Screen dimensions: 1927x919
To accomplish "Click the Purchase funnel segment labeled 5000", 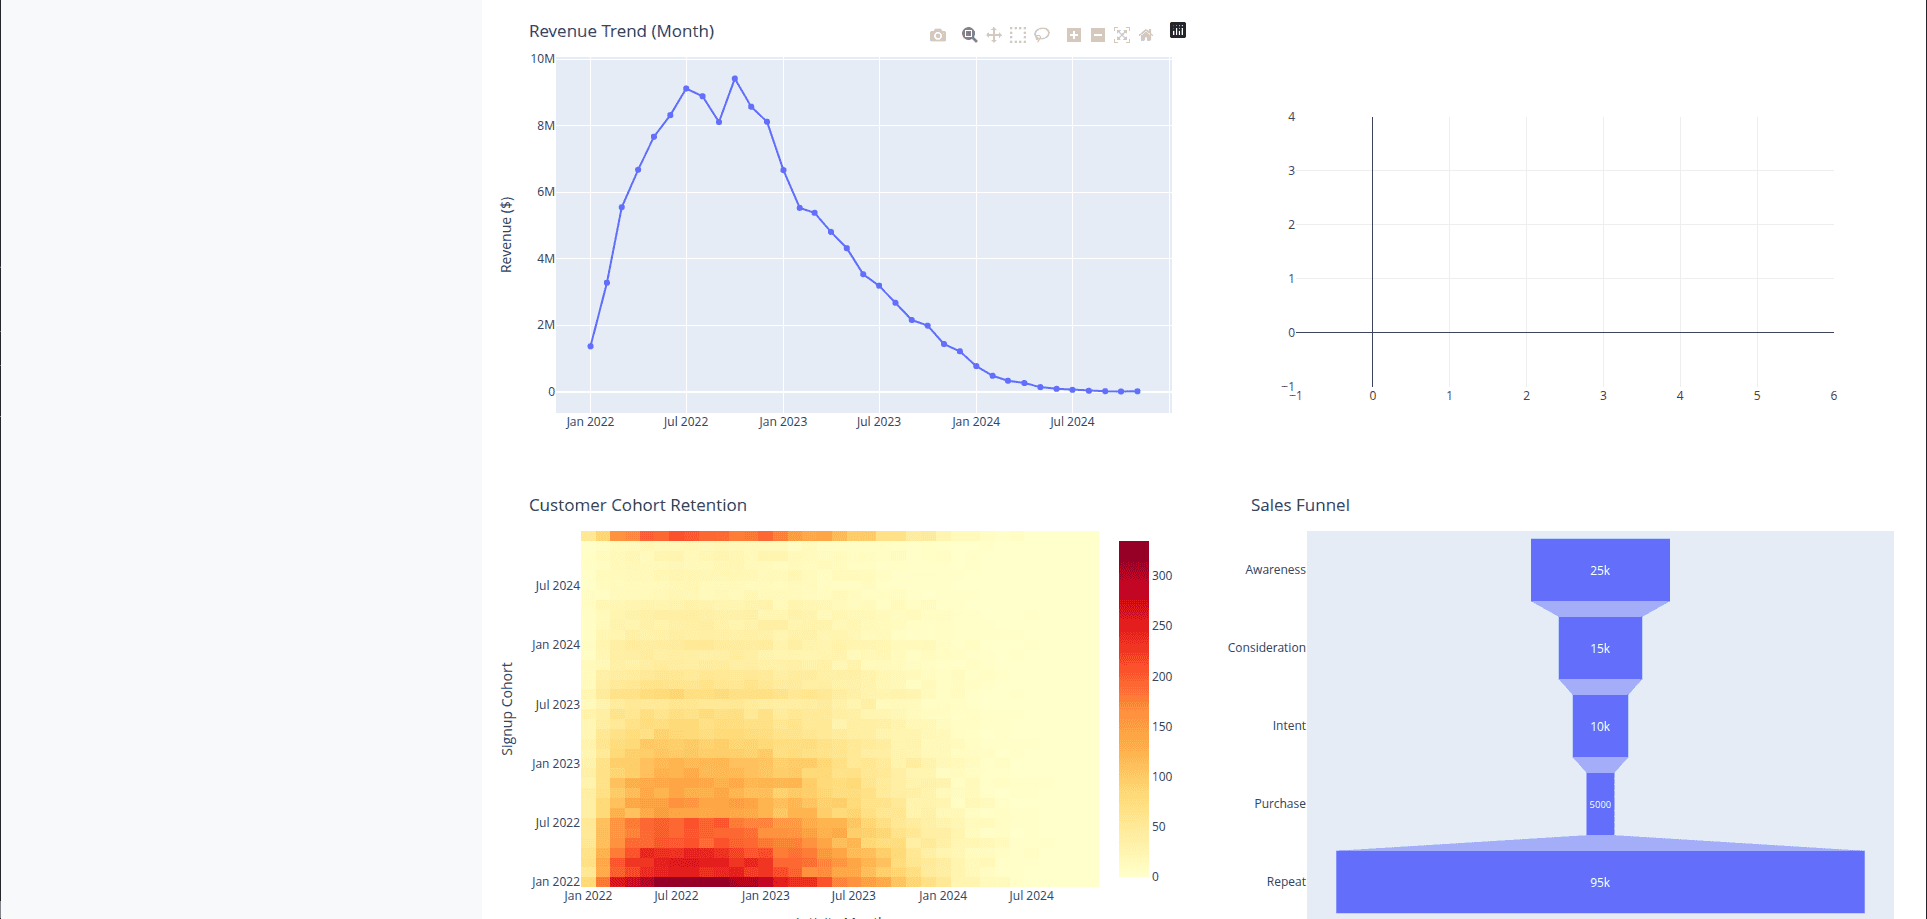I will (x=1599, y=803).
